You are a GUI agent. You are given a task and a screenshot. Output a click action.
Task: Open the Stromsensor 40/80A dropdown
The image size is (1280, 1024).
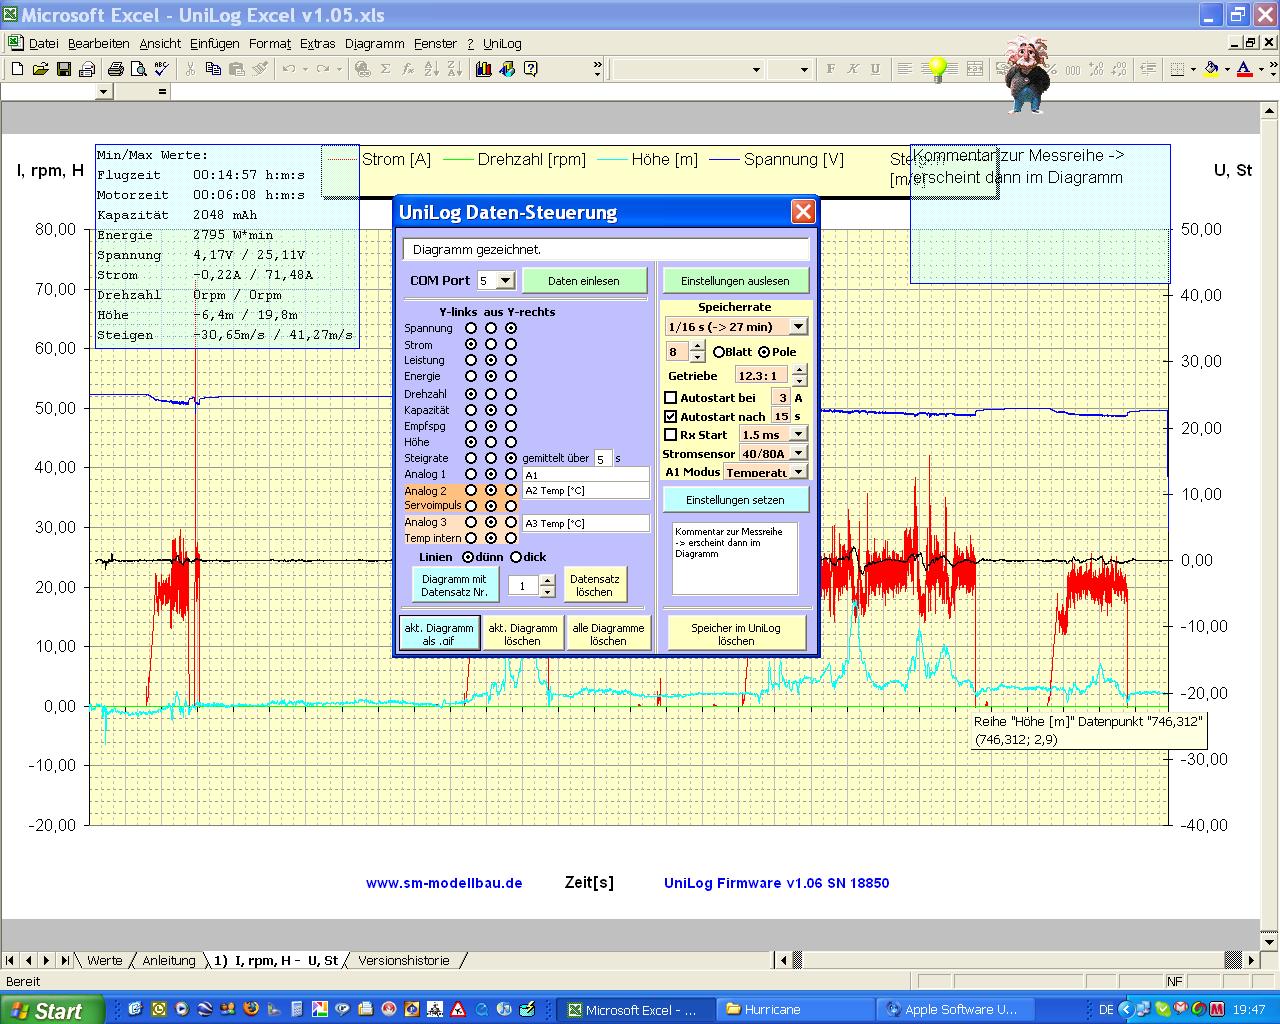[x=798, y=453]
